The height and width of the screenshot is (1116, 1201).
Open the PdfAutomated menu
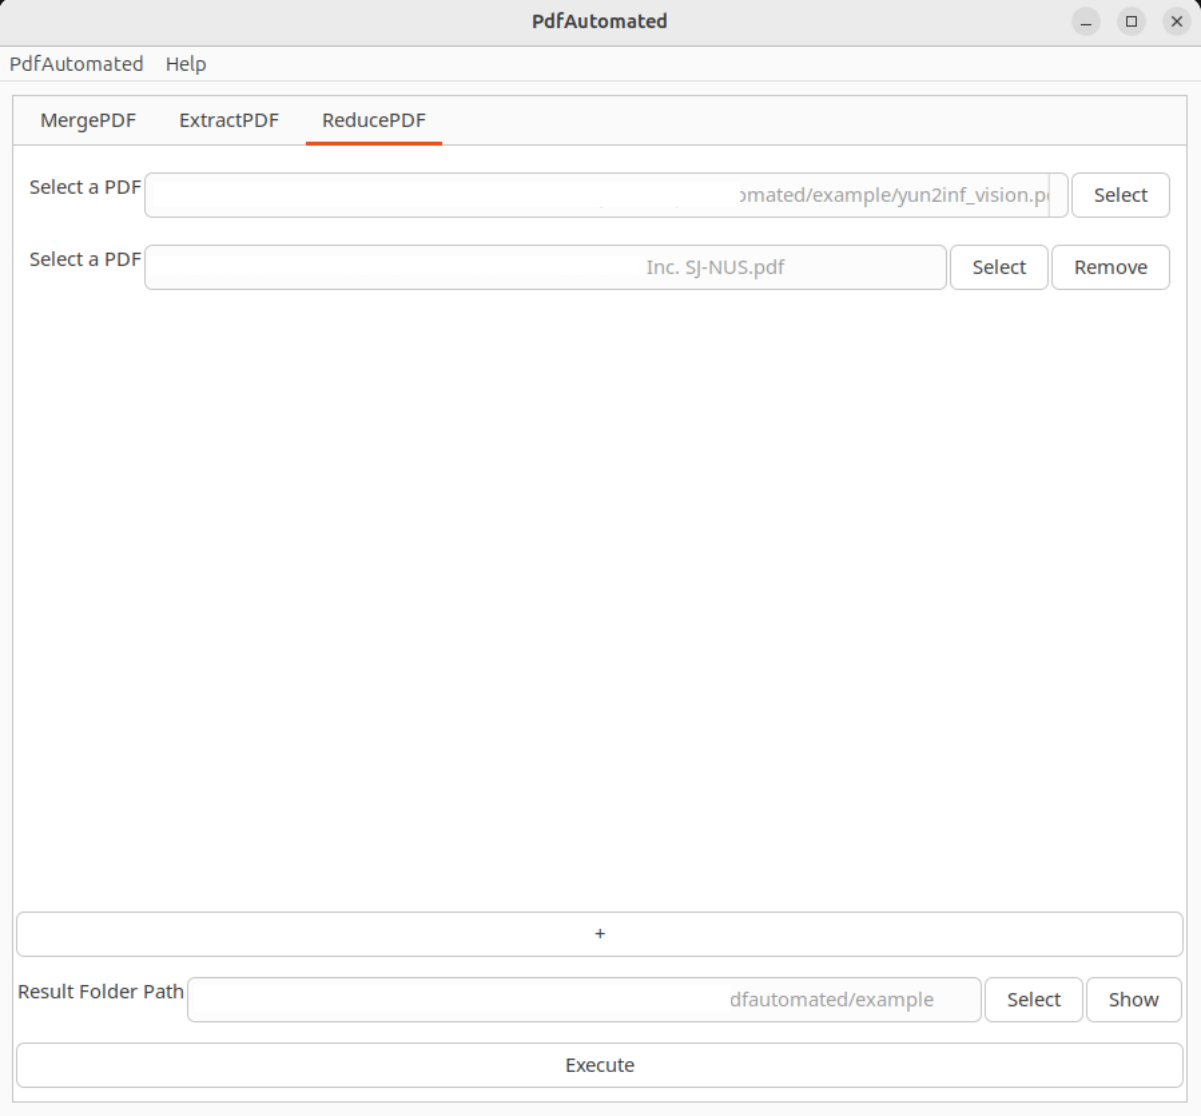coord(76,64)
